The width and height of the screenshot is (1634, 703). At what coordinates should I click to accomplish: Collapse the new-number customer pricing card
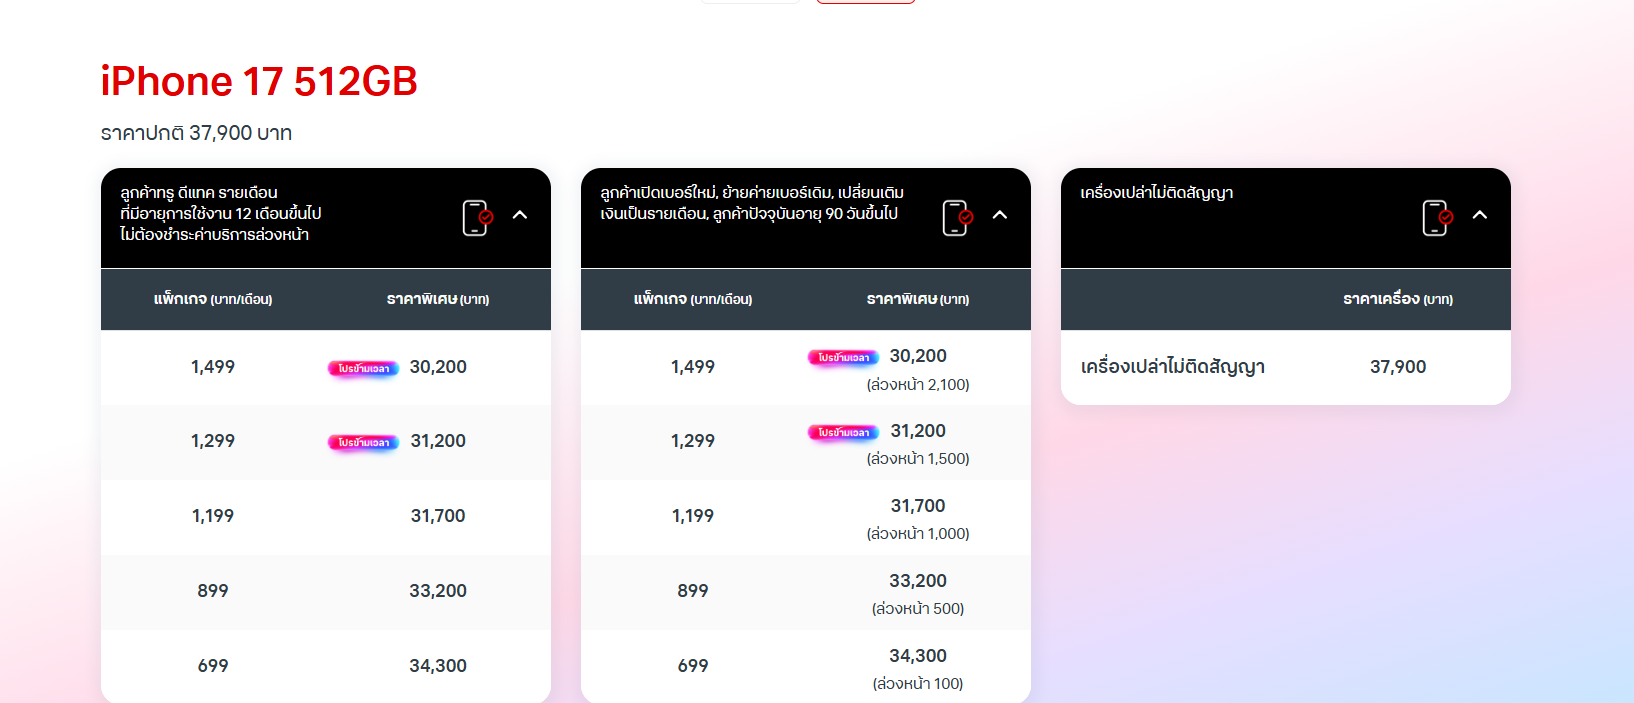(x=1000, y=215)
